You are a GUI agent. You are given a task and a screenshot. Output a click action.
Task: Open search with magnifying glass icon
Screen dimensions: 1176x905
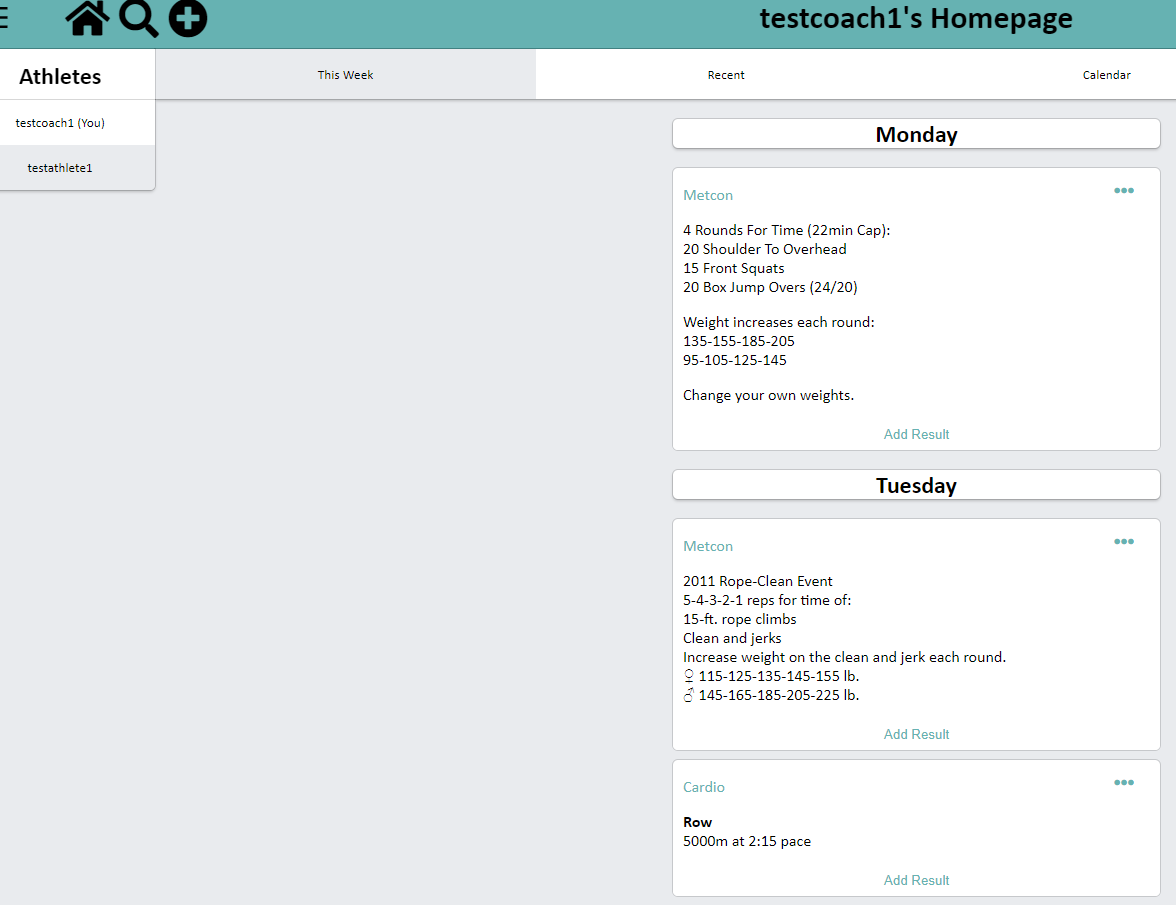pyautogui.click(x=139, y=19)
